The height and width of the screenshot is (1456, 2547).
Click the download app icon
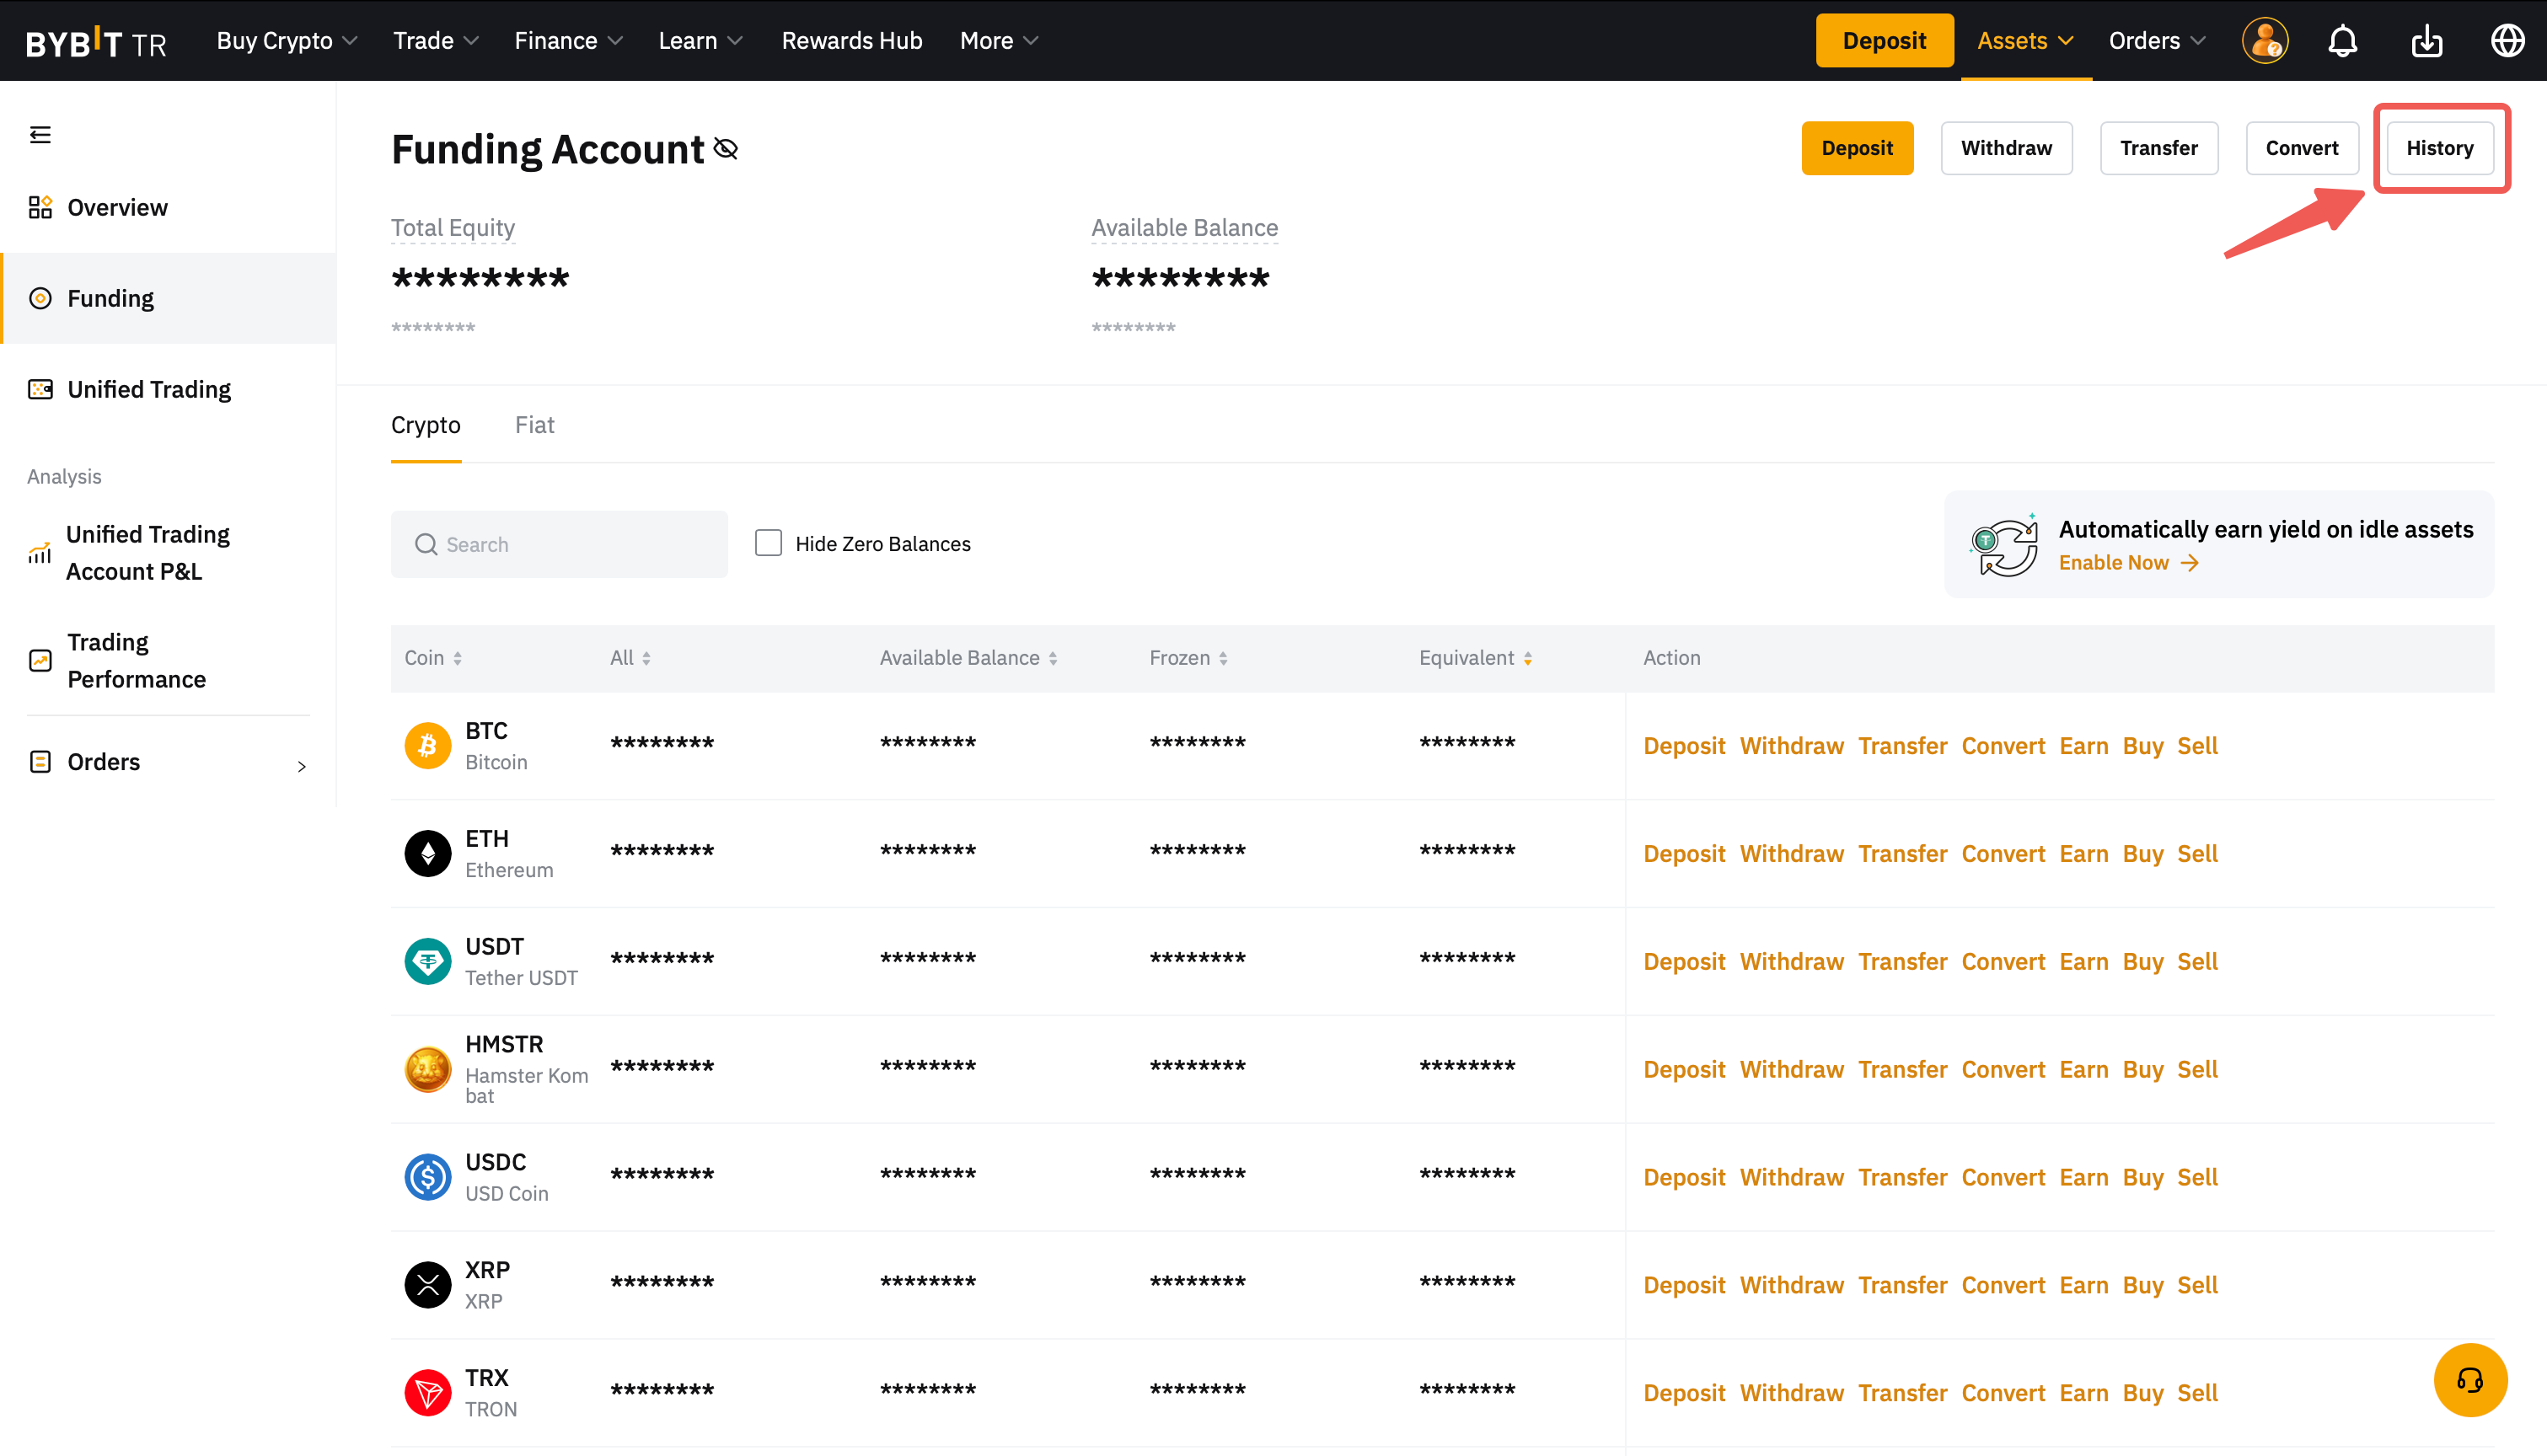click(x=2426, y=41)
